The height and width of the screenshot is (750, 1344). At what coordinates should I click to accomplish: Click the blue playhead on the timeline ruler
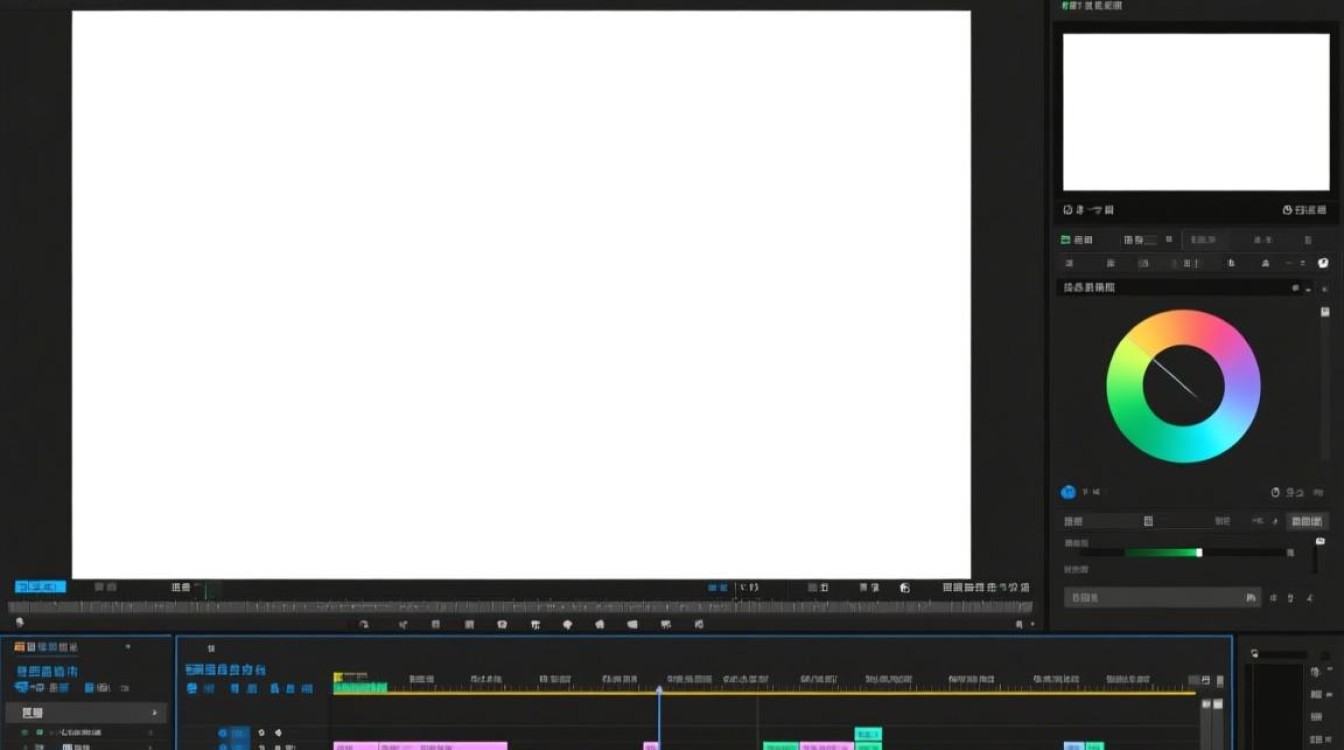pyautogui.click(x=659, y=689)
